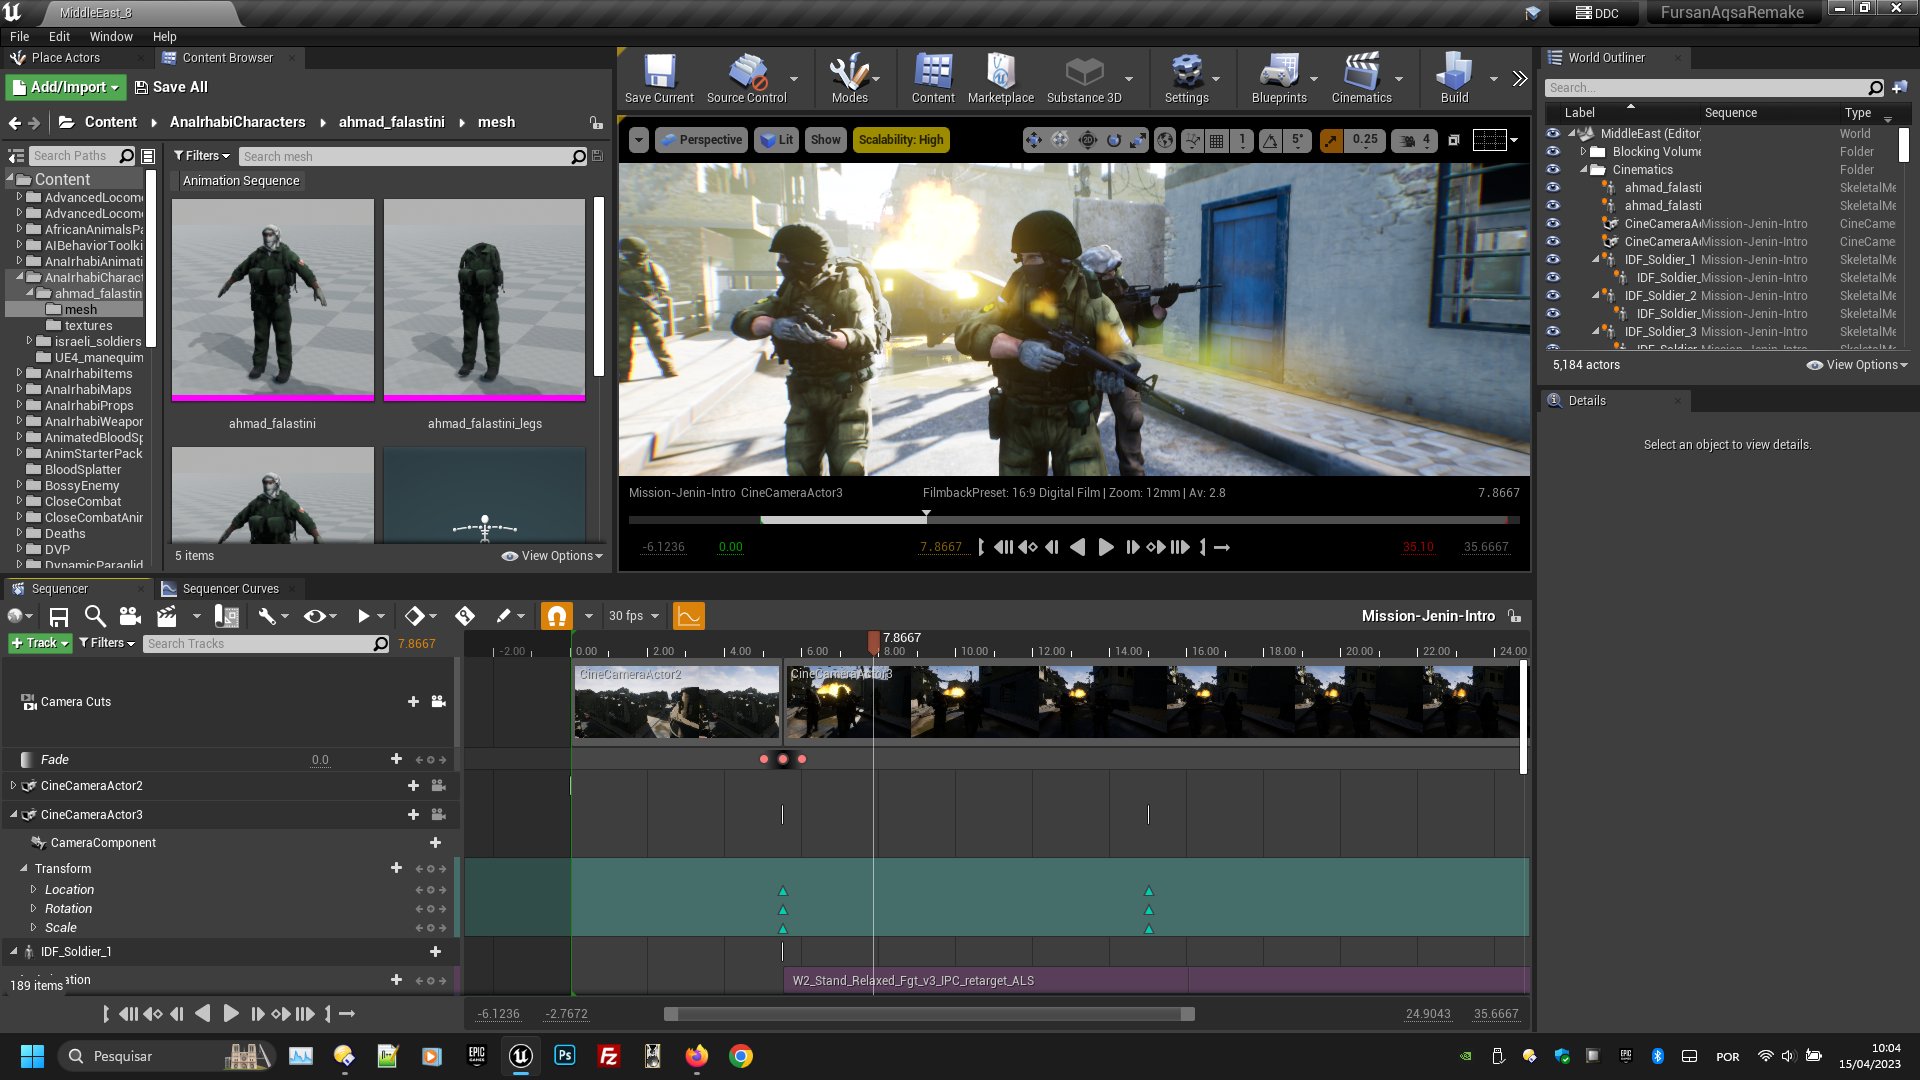Viewport: 1920px width, 1080px height.
Task: Toggle visibility of Blocking Volume folder
Action: [1553, 152]
